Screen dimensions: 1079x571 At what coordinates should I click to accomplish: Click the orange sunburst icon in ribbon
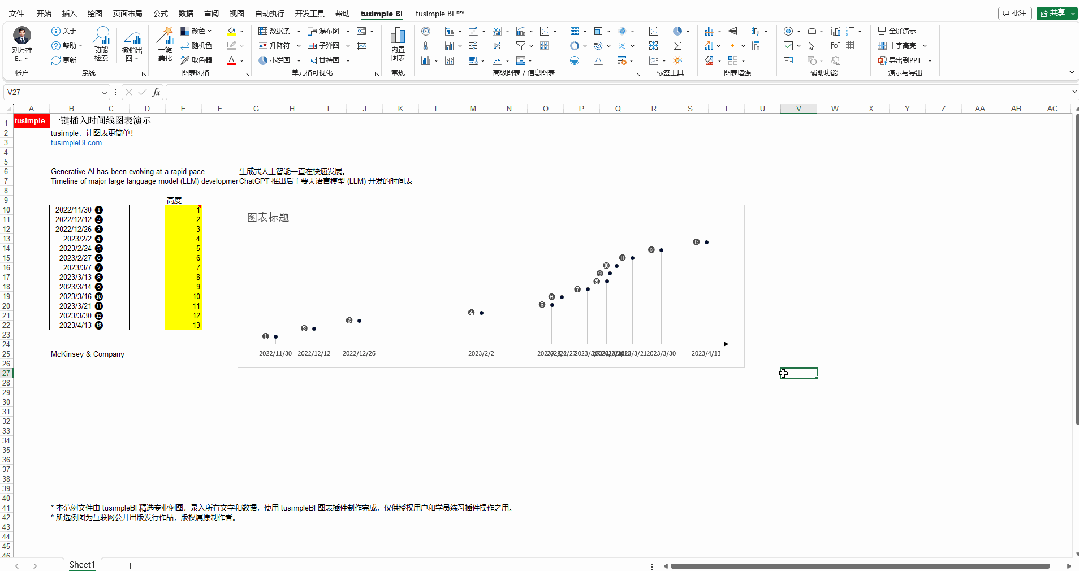(678, 60)
